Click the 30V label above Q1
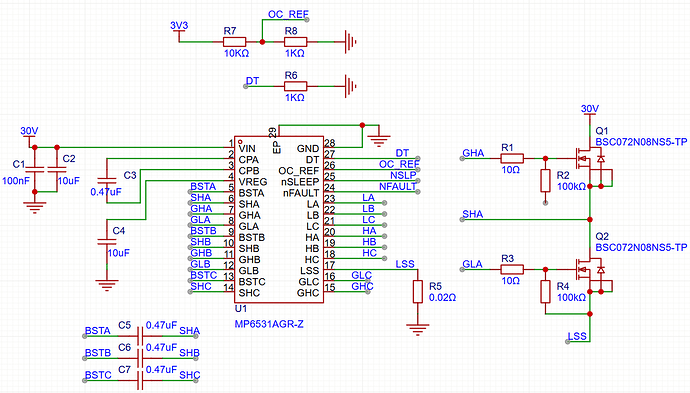 pyautogui.click(x=590, y=109)
